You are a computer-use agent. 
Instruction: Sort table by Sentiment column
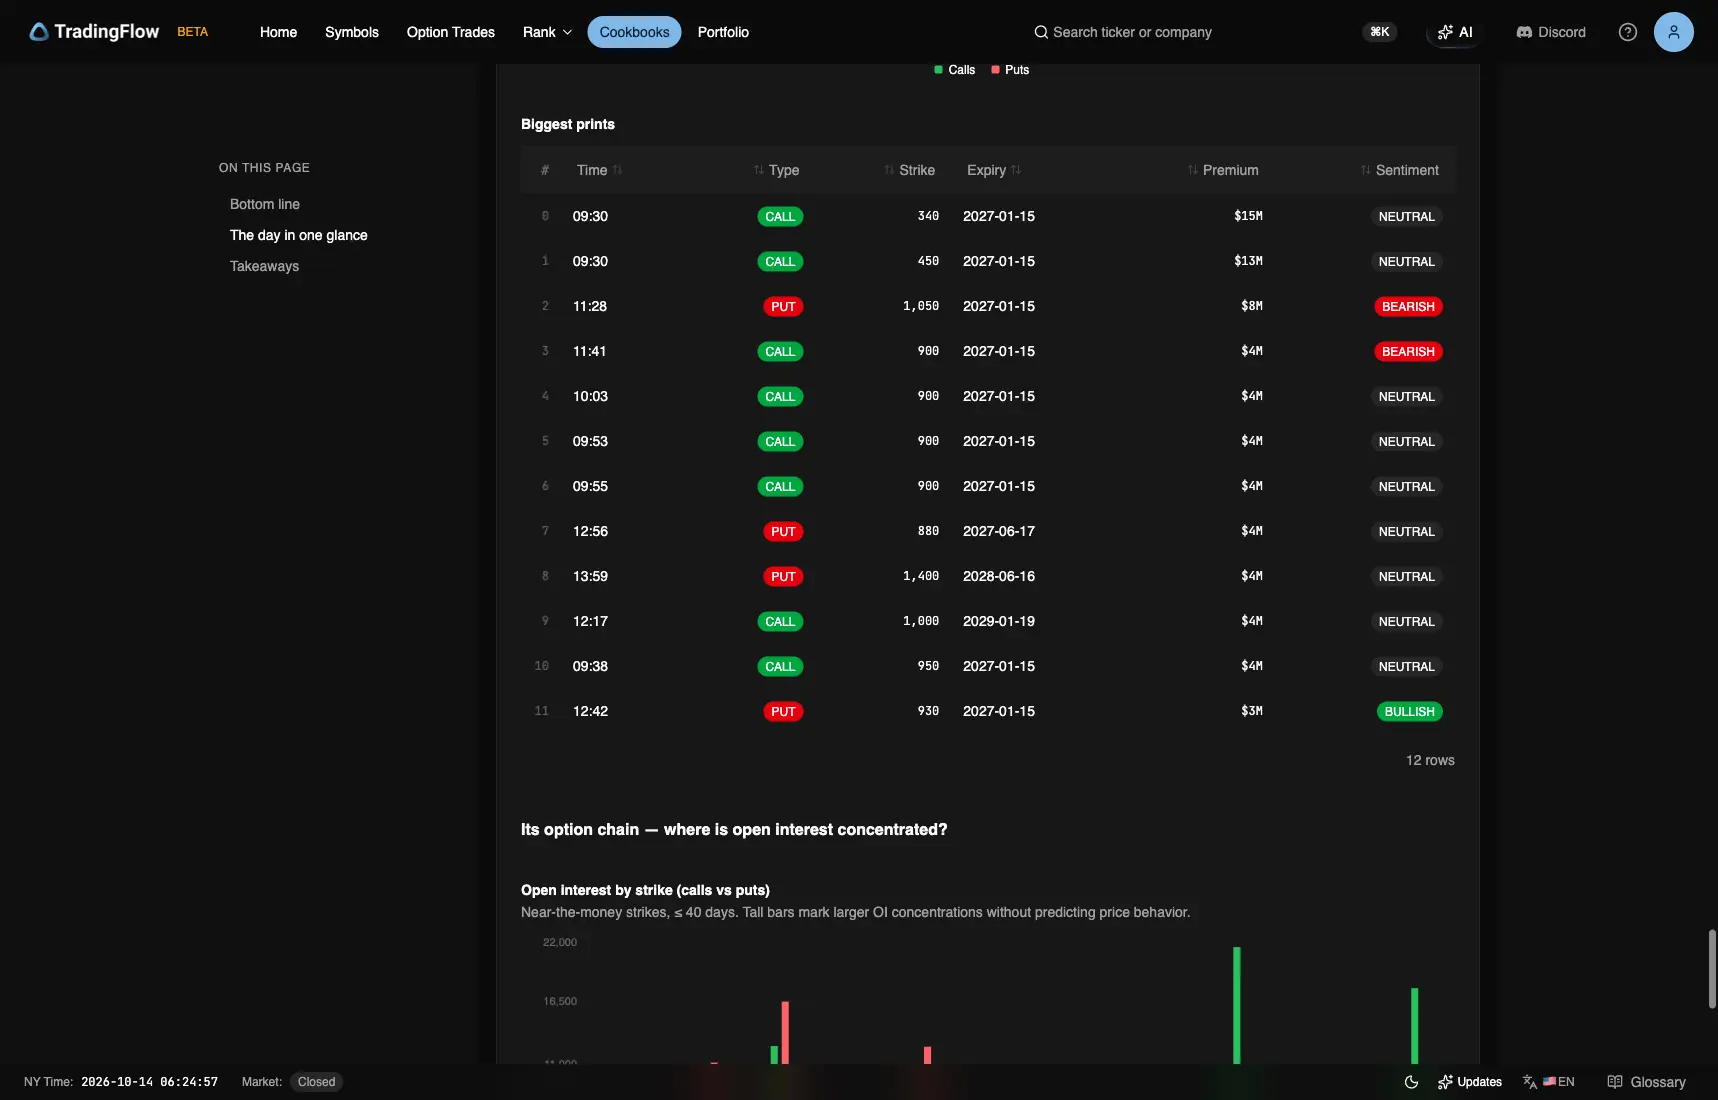(x=1399, y=170)
